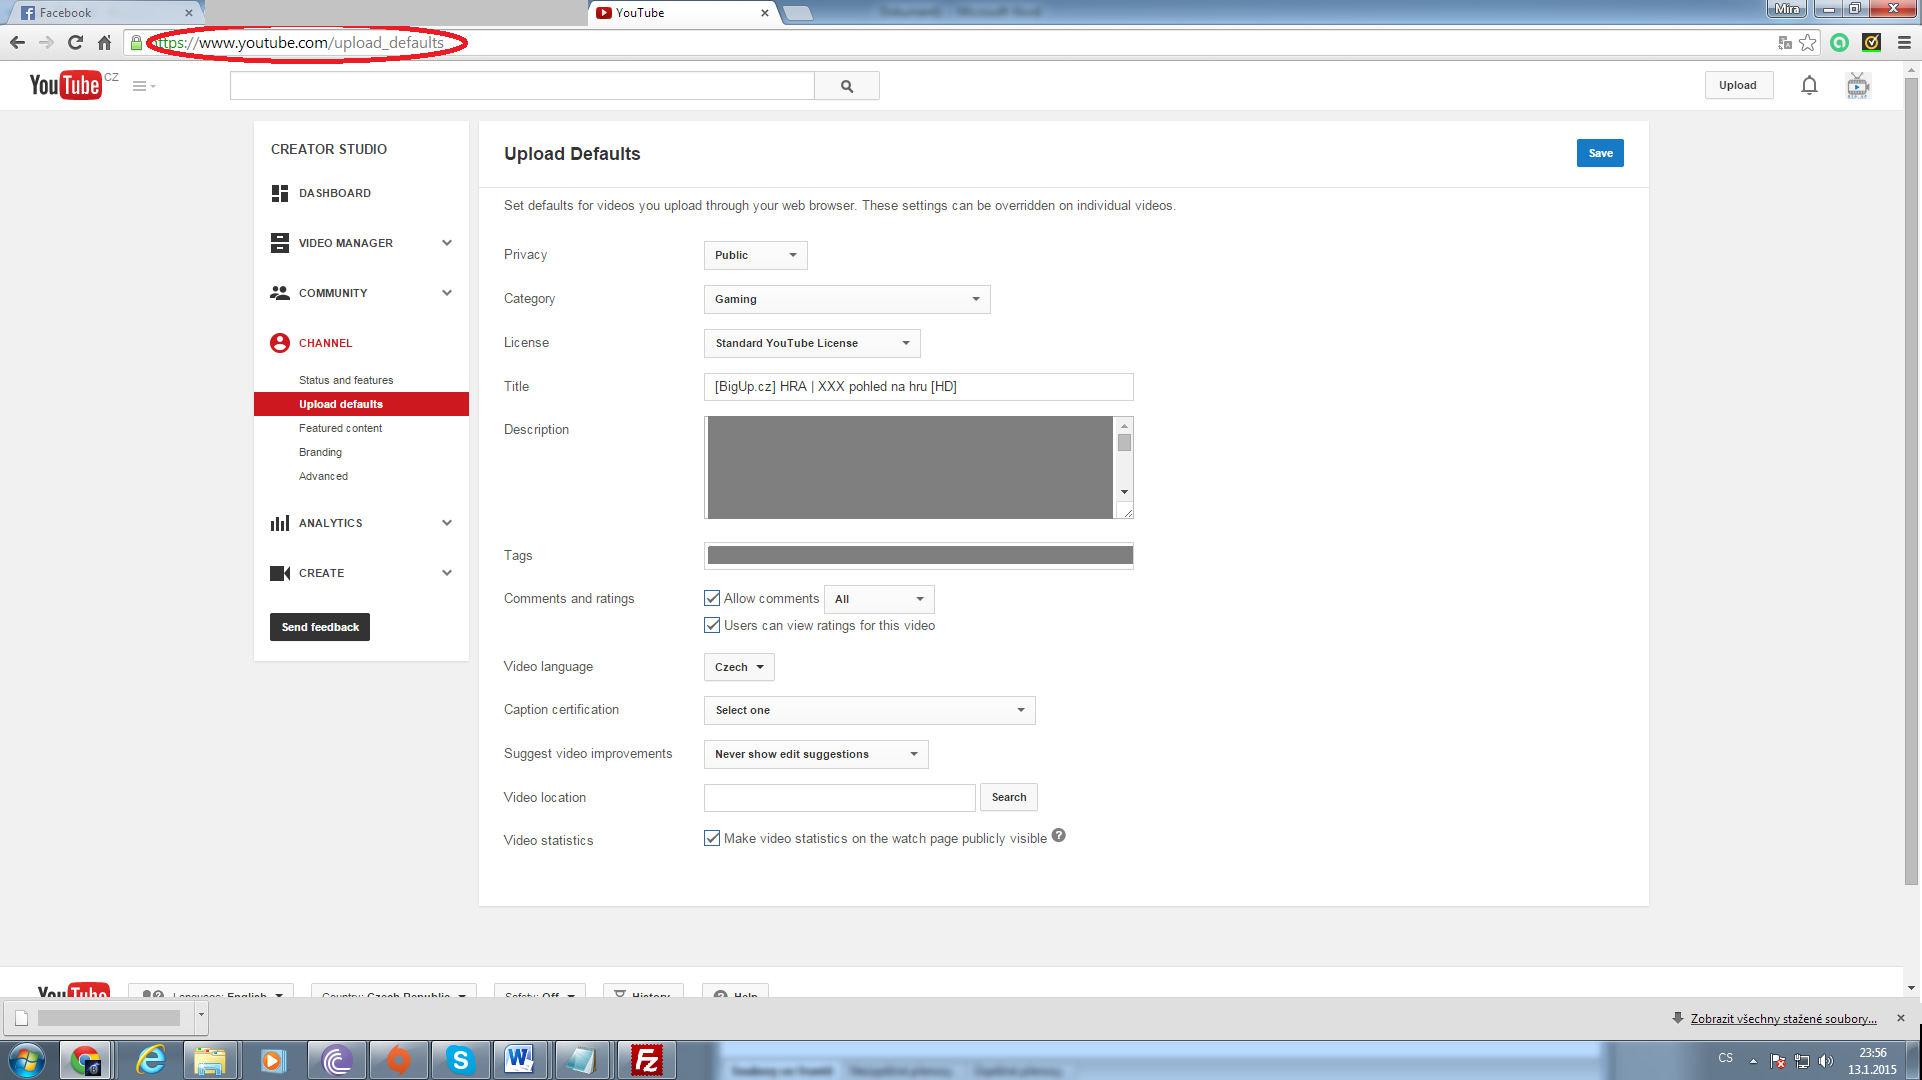Screen dimensions: 1922x1080
Task: Open the Windows Start button
Action: coord(27,1060)
